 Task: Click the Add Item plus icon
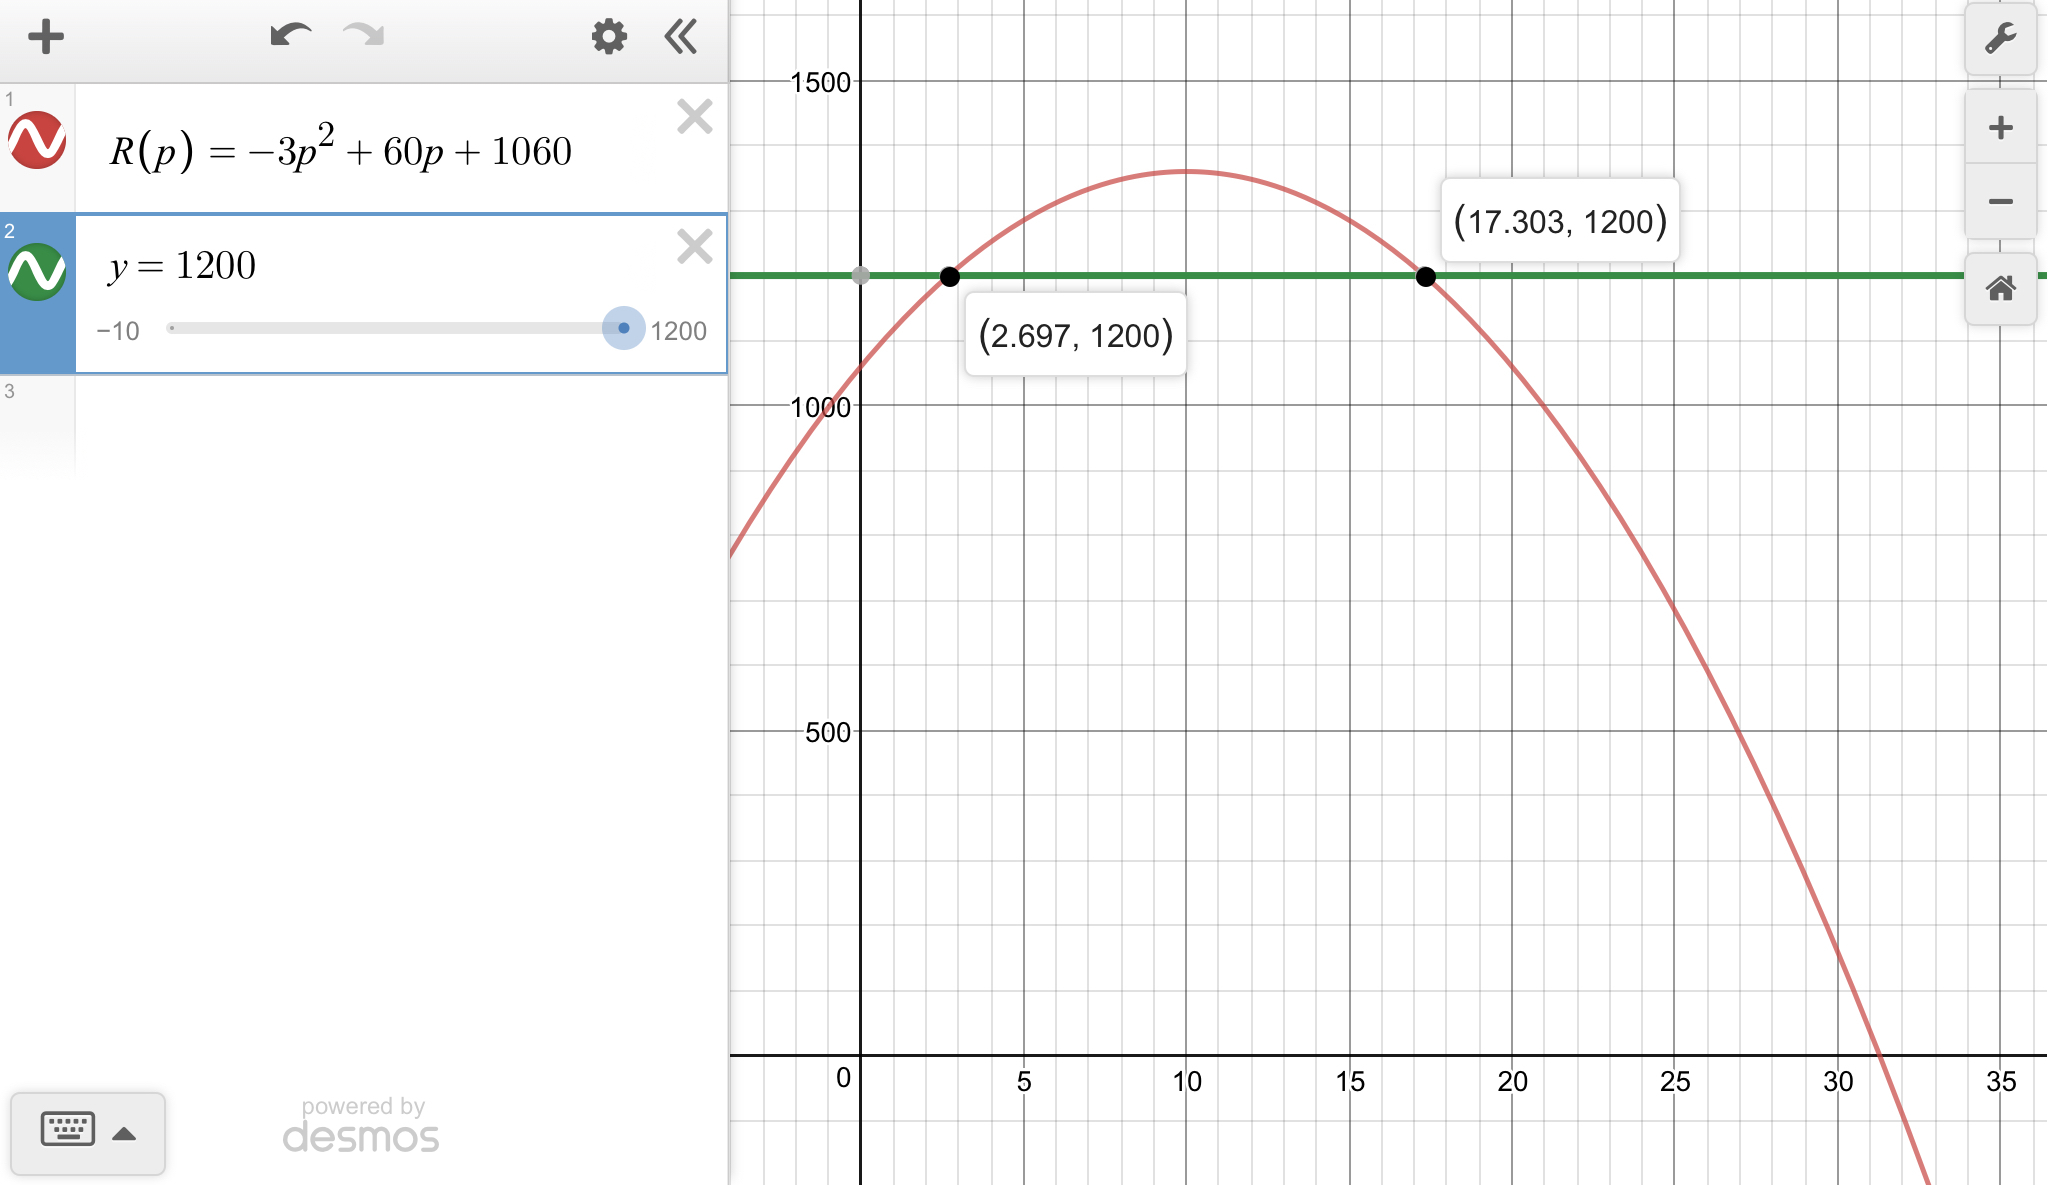pyautogui.click(x=46, y=38)
